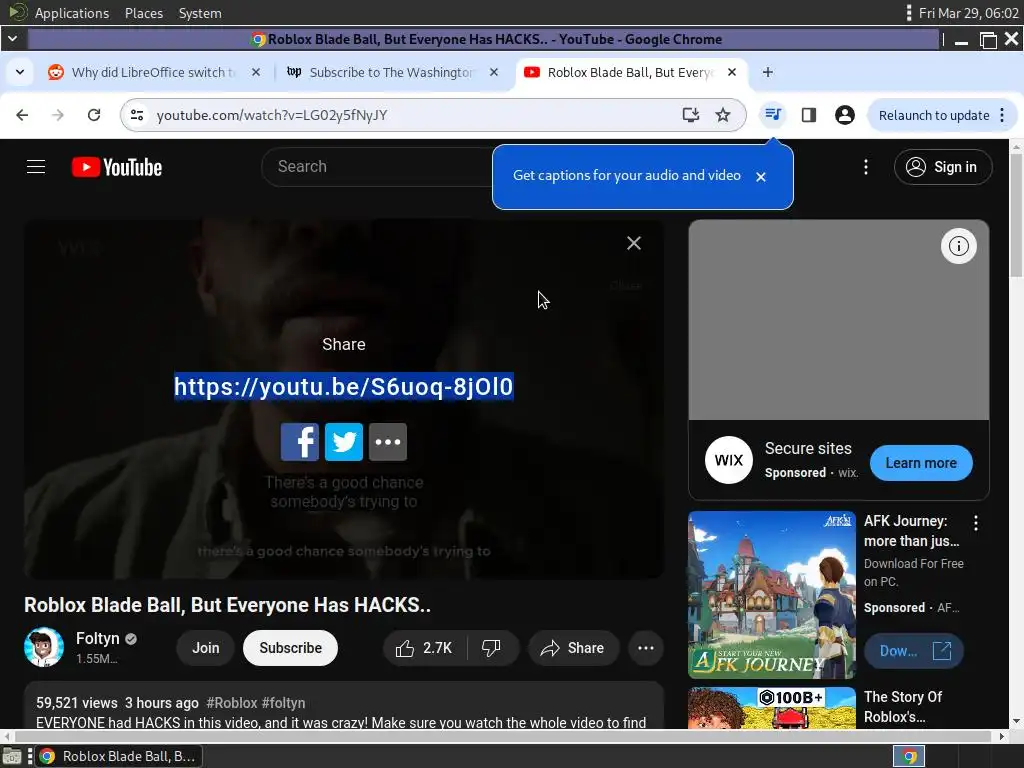This screenshot has width=1024, height=768.
Task: Select the youtu.be share link text
Action: coord(344,387)
